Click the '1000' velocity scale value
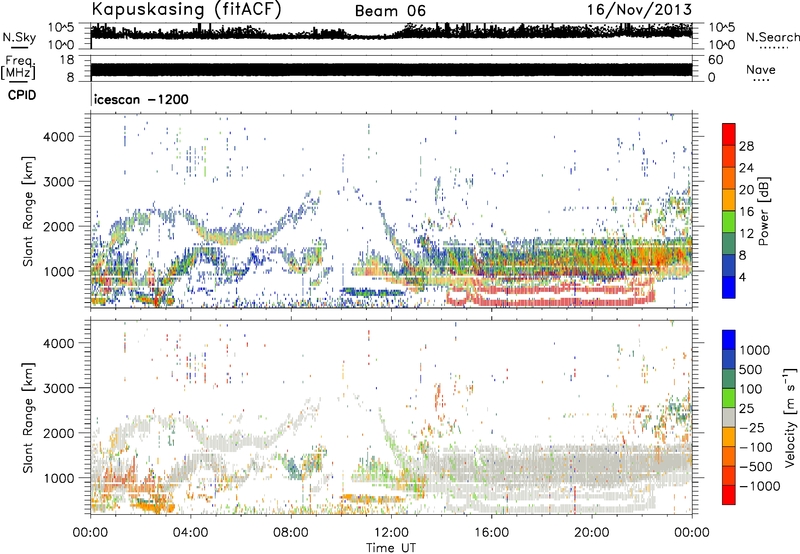The width and height of the screenshot is (800, 554). click(x=754, y=350)
